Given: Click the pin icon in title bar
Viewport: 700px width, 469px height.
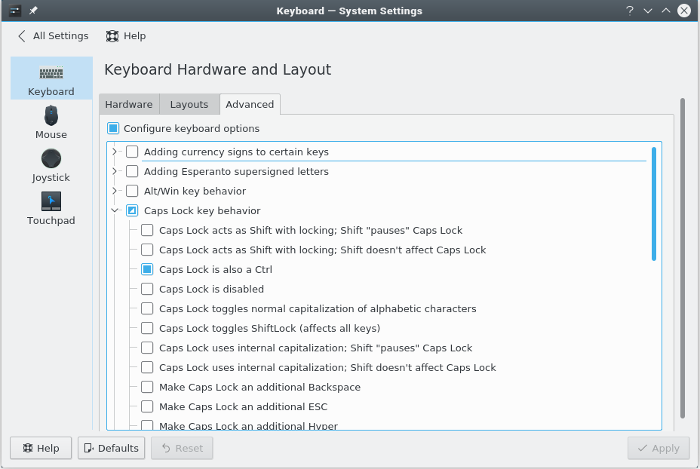Looking at the screenshot, I should (x=33, y=11).
